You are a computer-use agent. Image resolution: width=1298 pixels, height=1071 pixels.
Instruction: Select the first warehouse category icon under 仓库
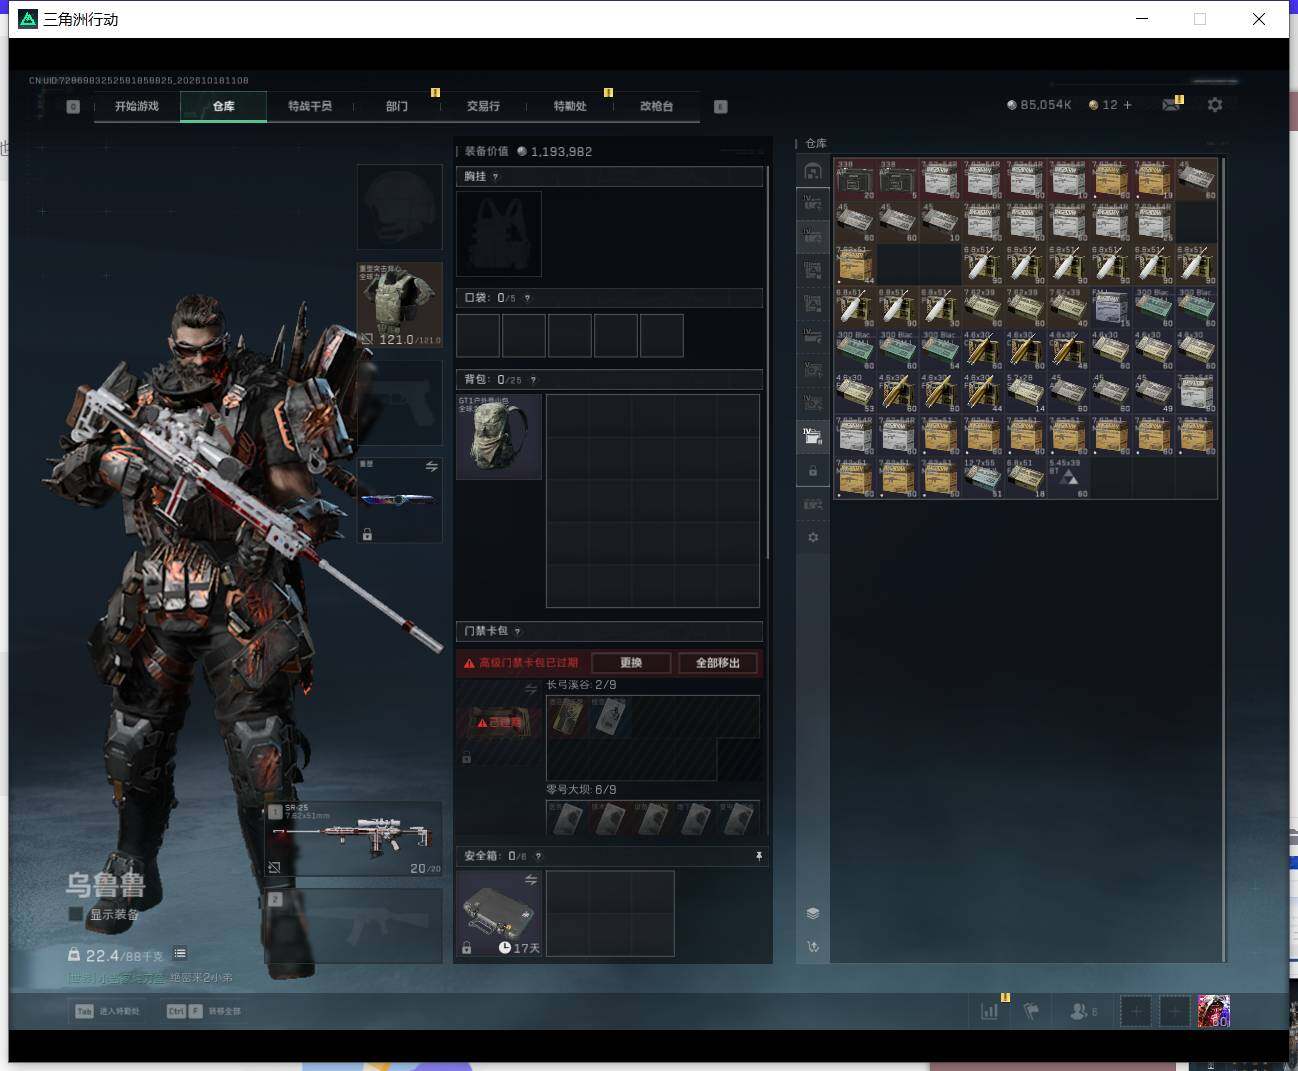click(813, 171)
